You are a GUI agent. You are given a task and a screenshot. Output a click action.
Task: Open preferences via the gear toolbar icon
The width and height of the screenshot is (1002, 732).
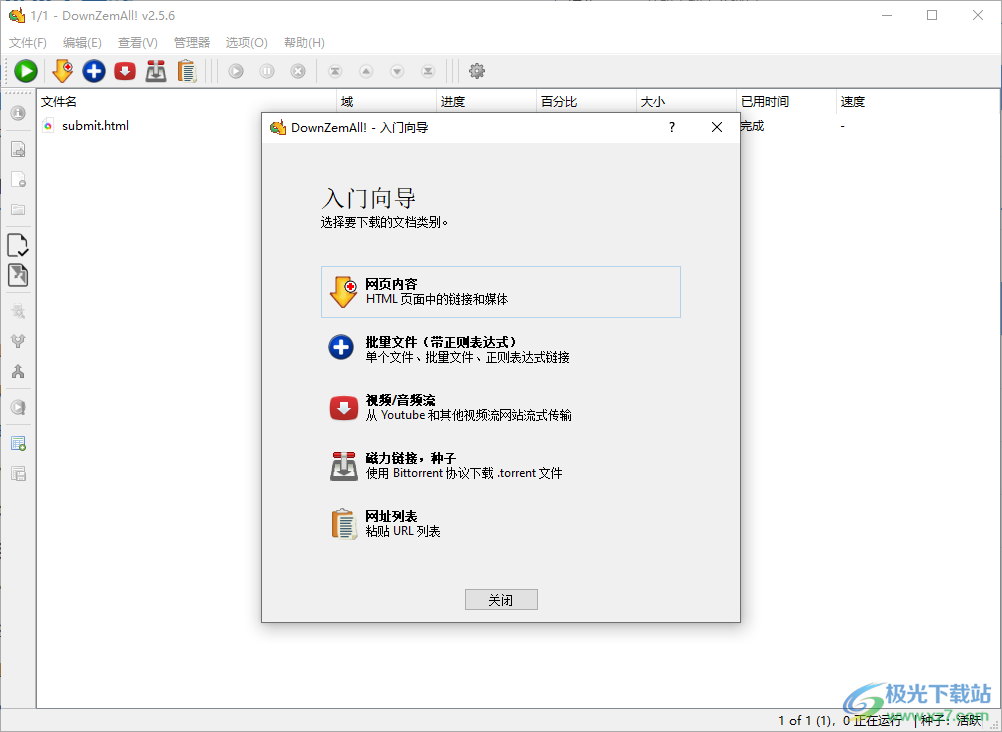(x=477, y=71)
